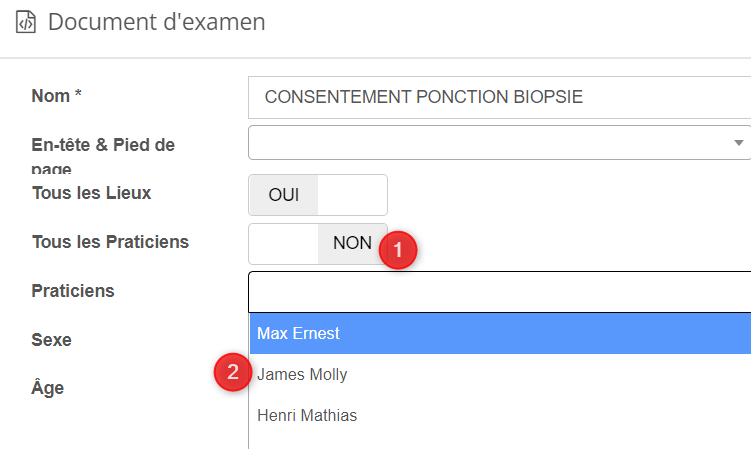Toggle the Tous les Praticiens switch

tap(317, 243)
